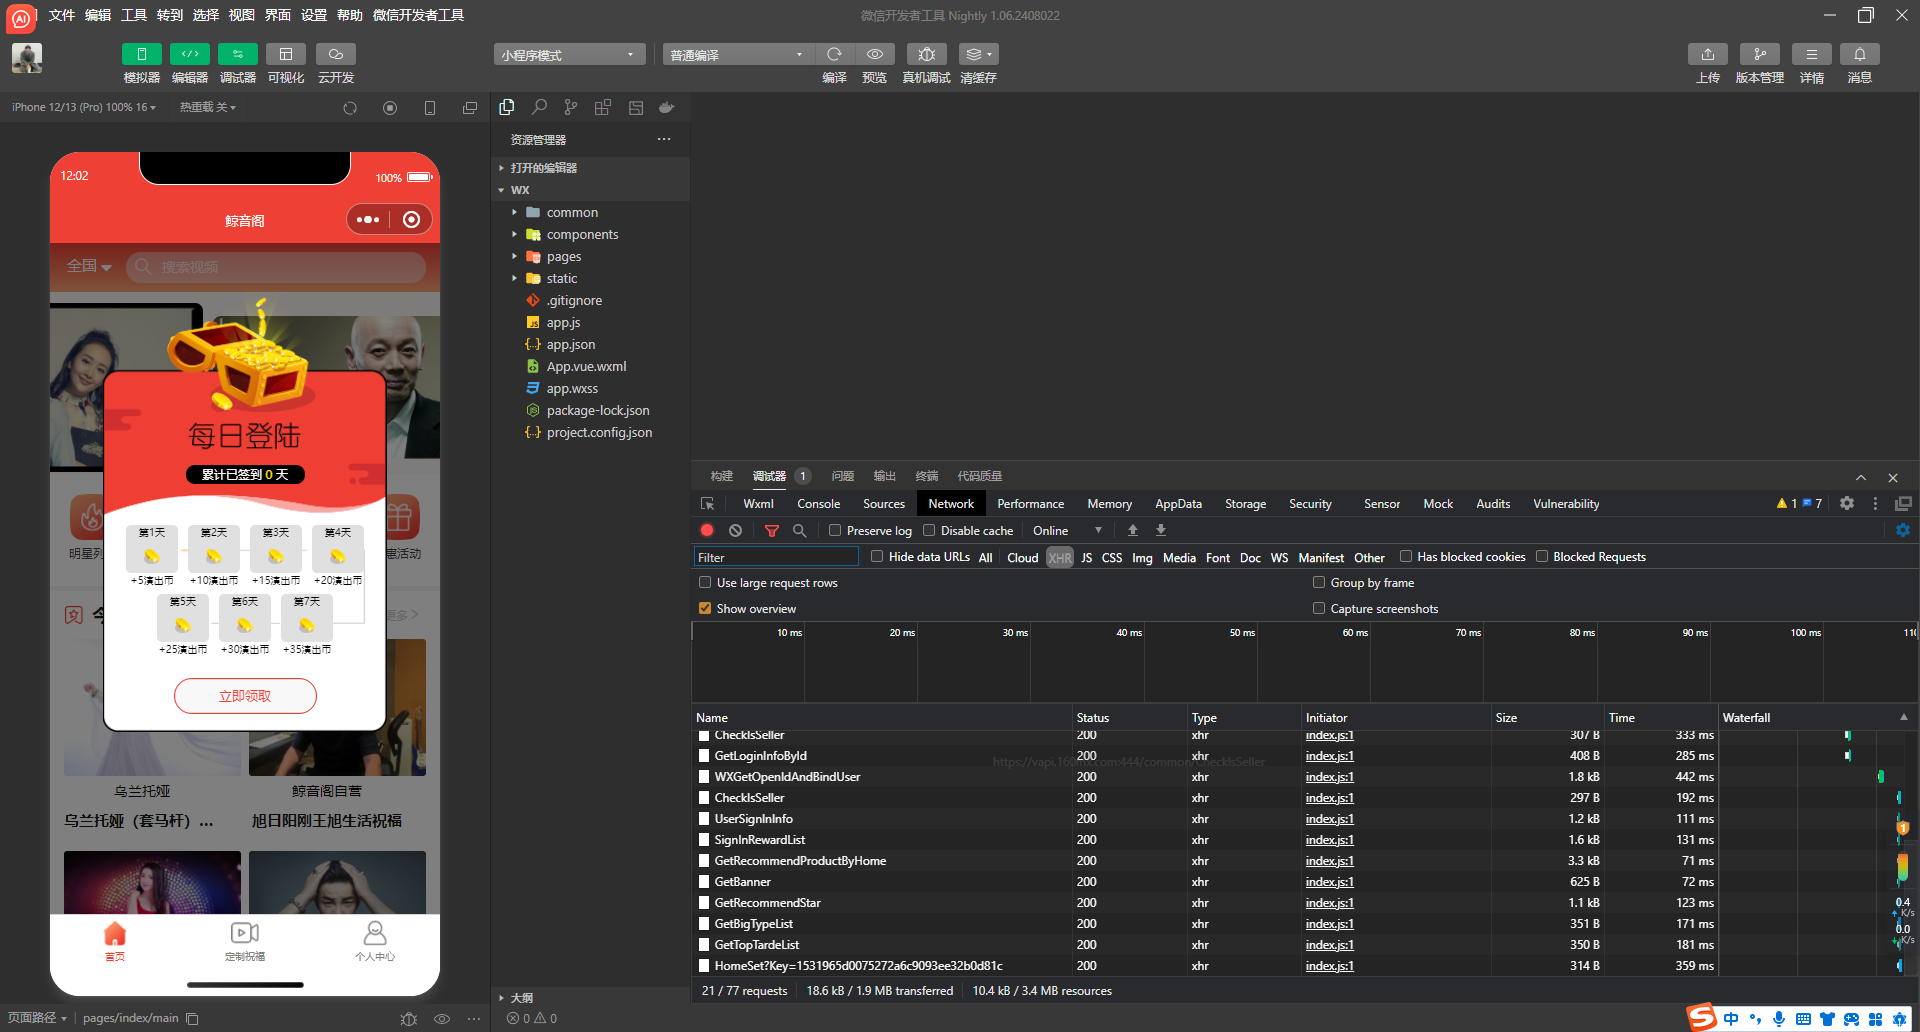The image size is (1920, 1032).
Task: Click the 立即领取 button
Action: (x=245, y=696)
